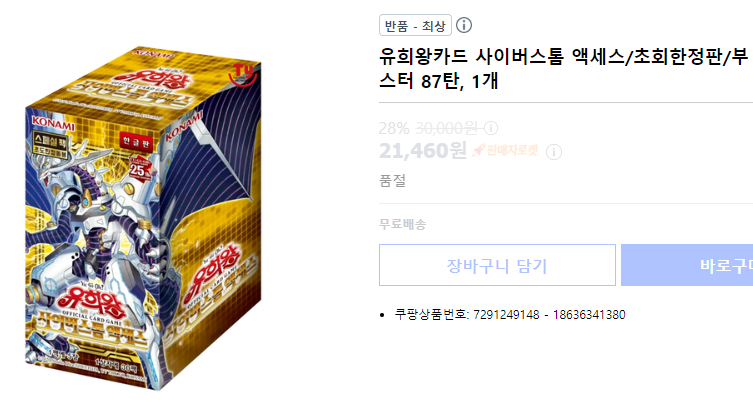Click the strikethrough 30,000원 original price
This screenshot has width=753, height=402.
(x=446, y=128)
